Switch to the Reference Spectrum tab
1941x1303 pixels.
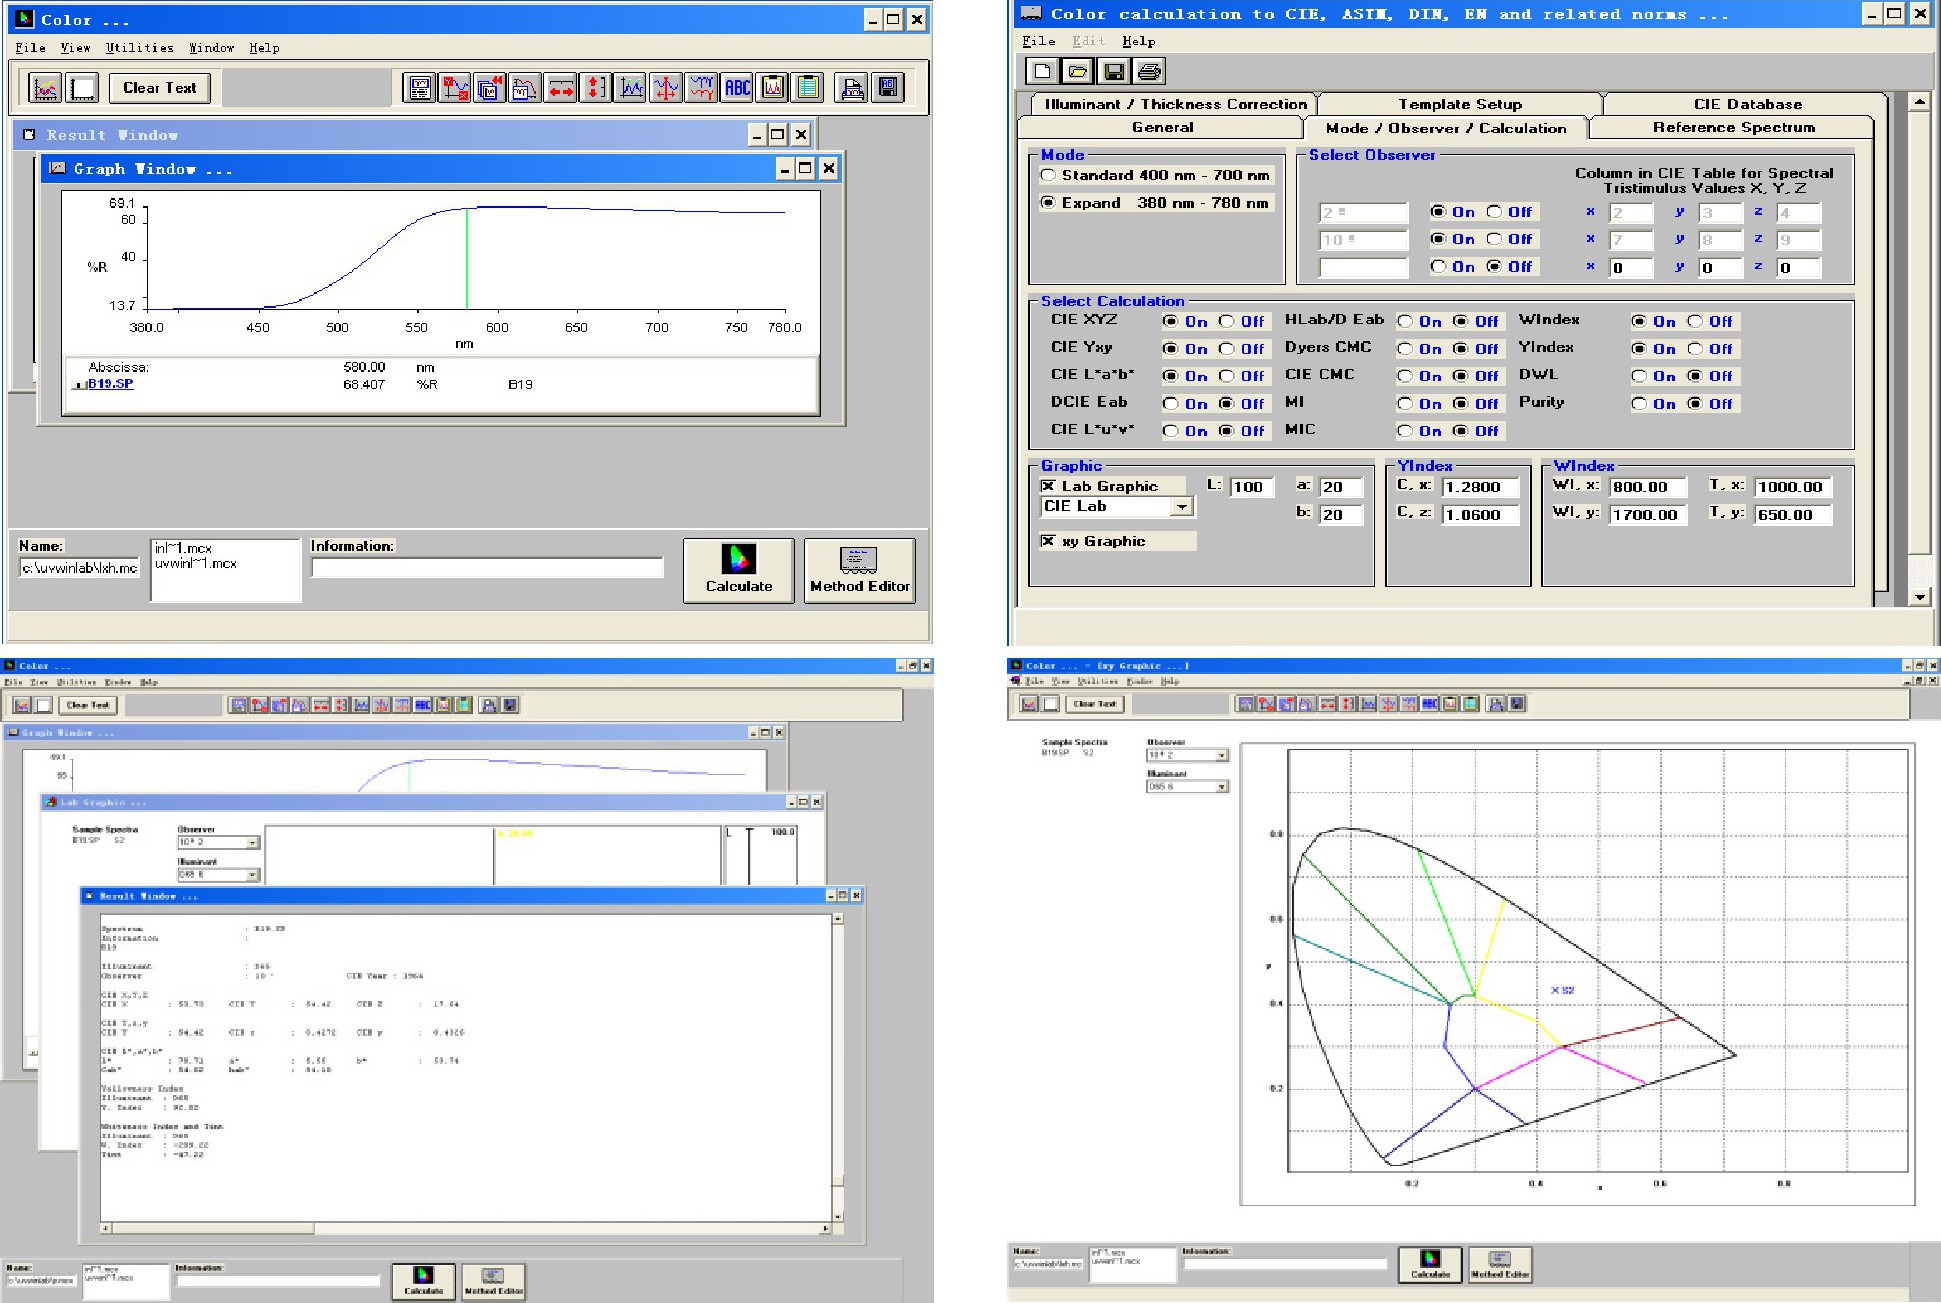click(x=1732, y=128)
